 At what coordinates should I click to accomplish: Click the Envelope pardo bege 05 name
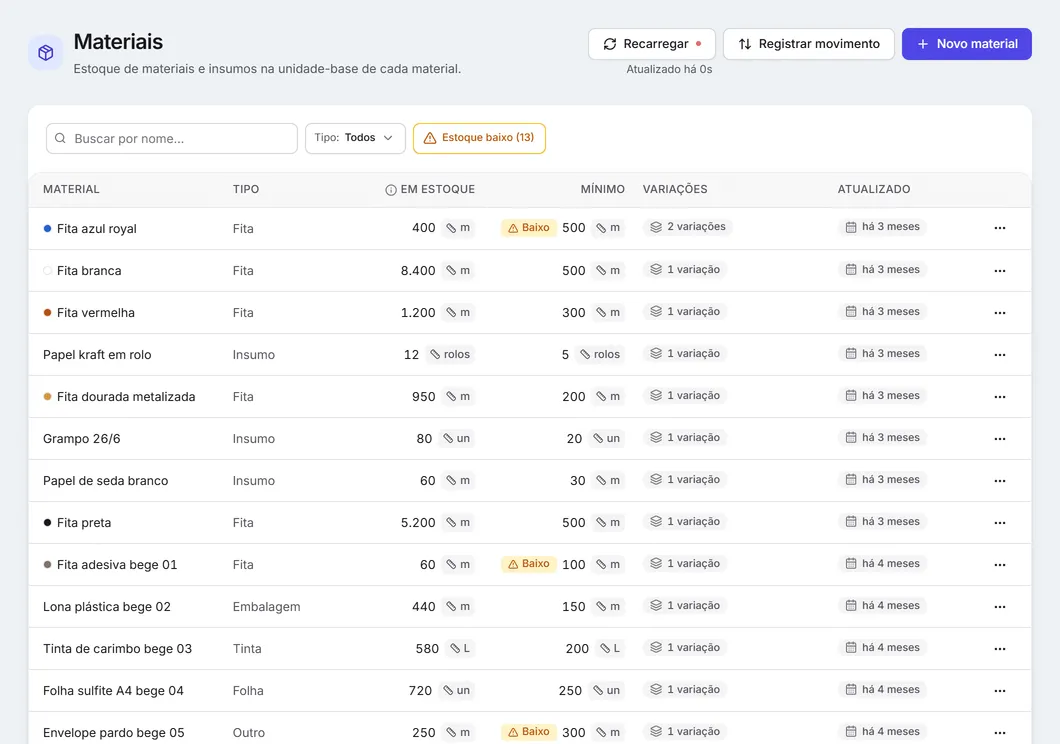pyautogui.click(x=114, y=733)
